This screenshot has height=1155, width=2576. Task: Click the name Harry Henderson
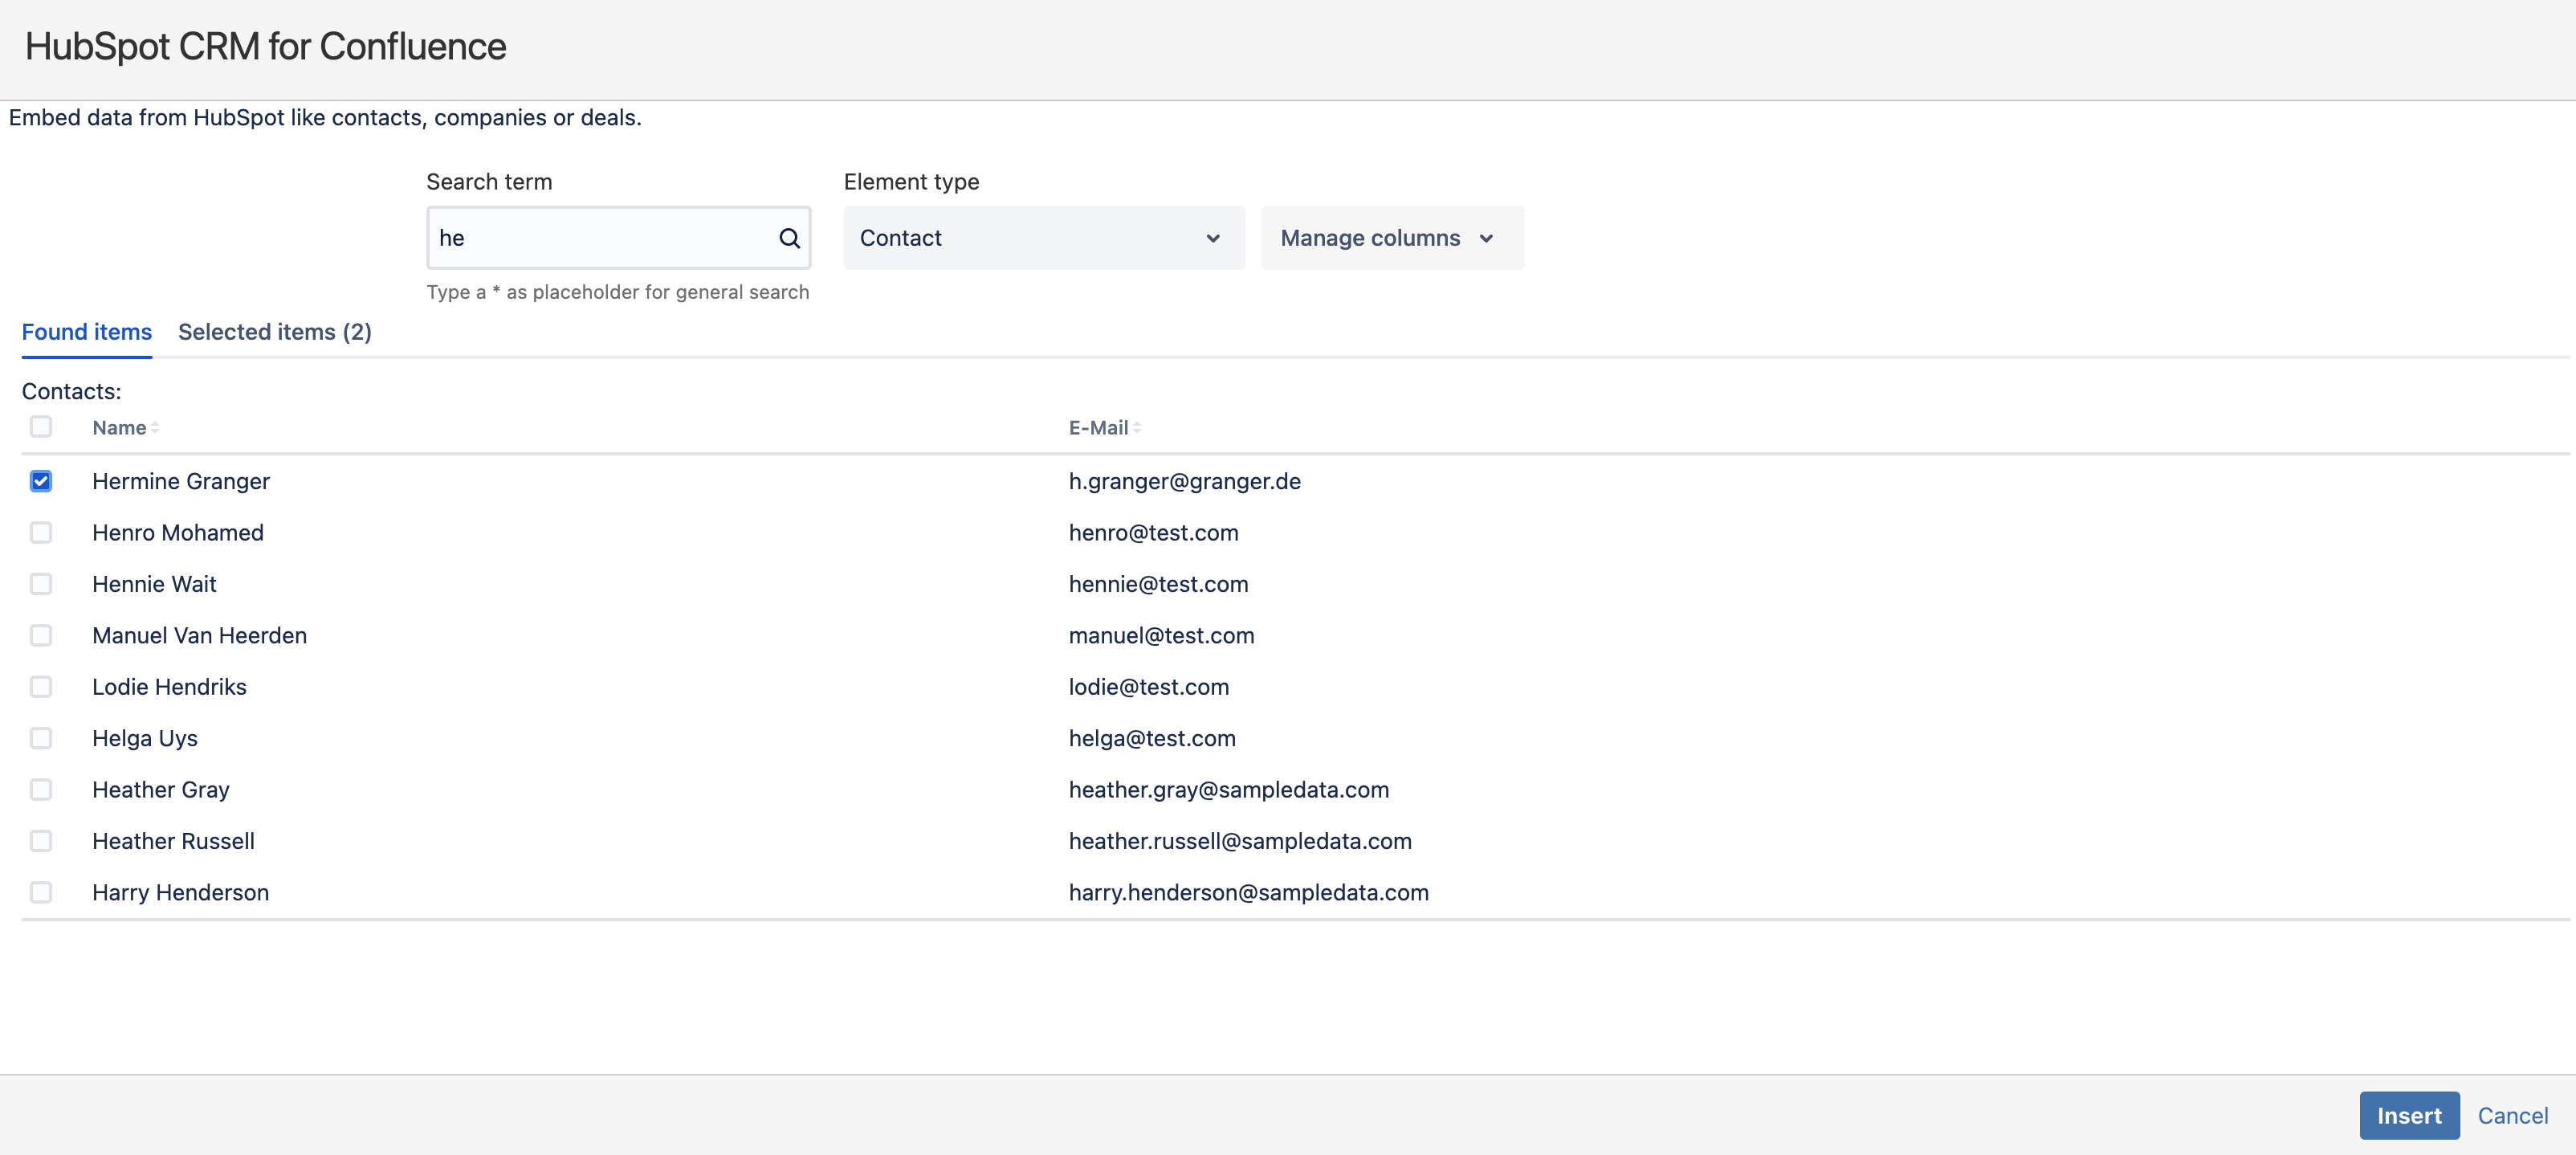180,892
